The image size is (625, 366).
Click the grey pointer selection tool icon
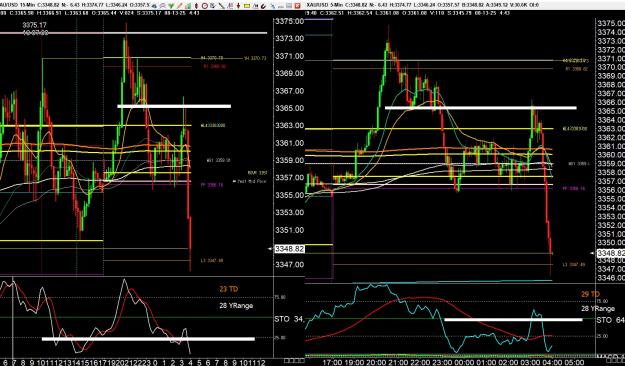pos(212,6)
